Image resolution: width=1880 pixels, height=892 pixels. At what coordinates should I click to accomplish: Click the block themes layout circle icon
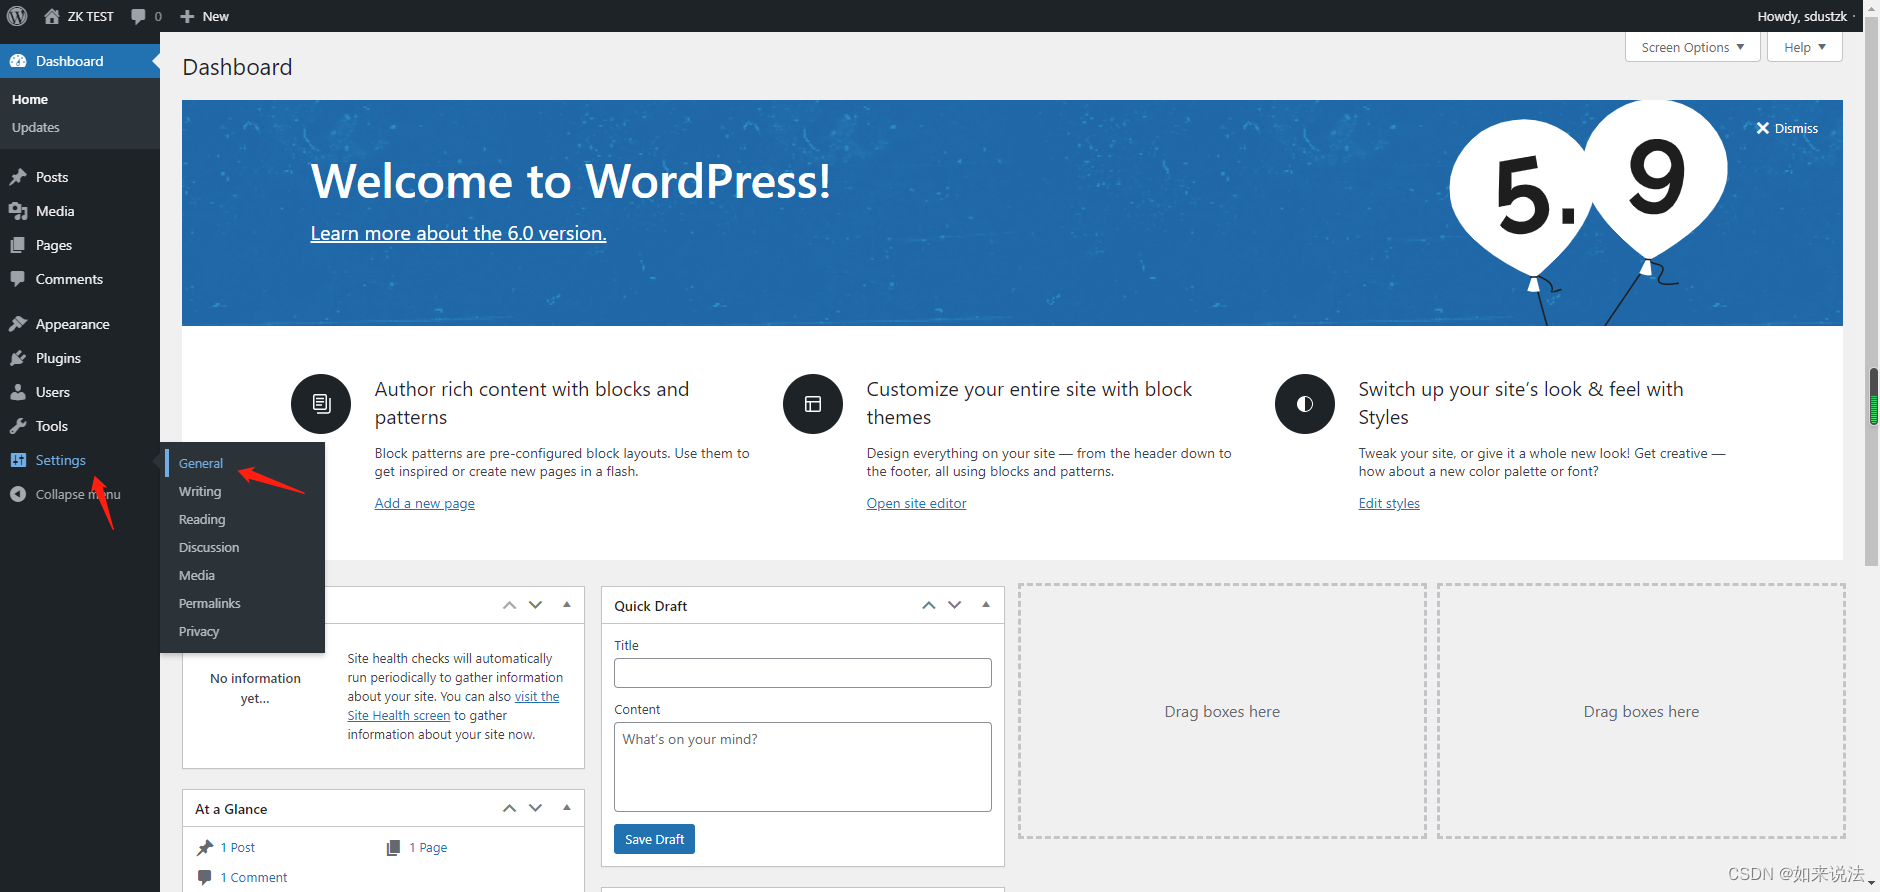[813, 404]
